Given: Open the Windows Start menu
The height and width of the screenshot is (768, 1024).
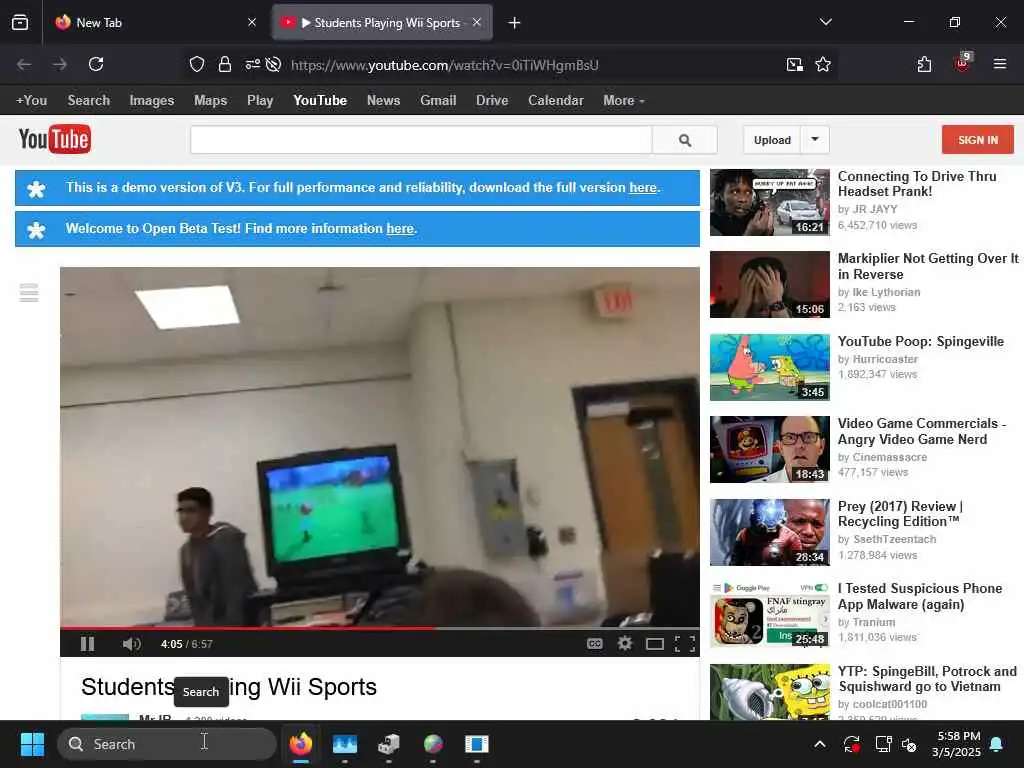Looking at the screenshot, I should point(32,744).
